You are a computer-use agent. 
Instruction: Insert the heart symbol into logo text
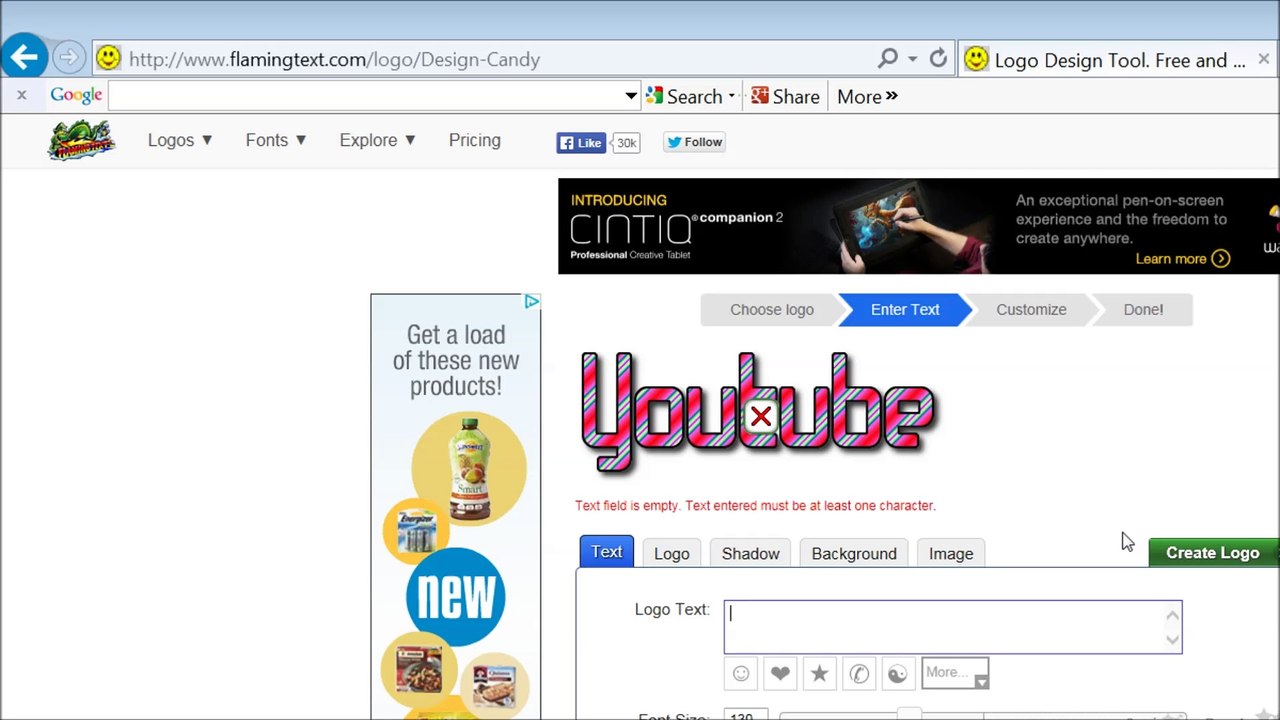tap(780, 673)
